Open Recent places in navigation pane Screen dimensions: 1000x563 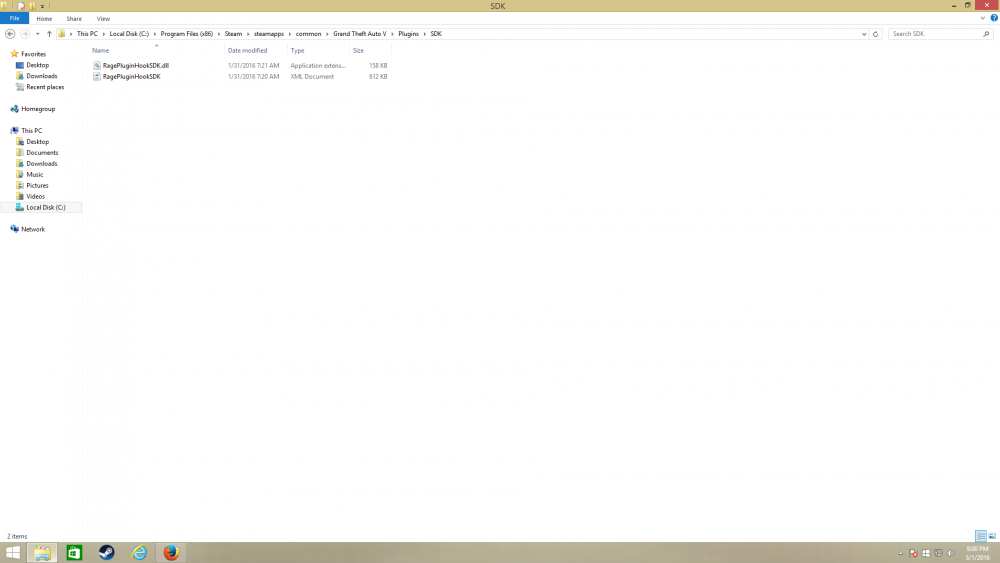pos(45,87)
